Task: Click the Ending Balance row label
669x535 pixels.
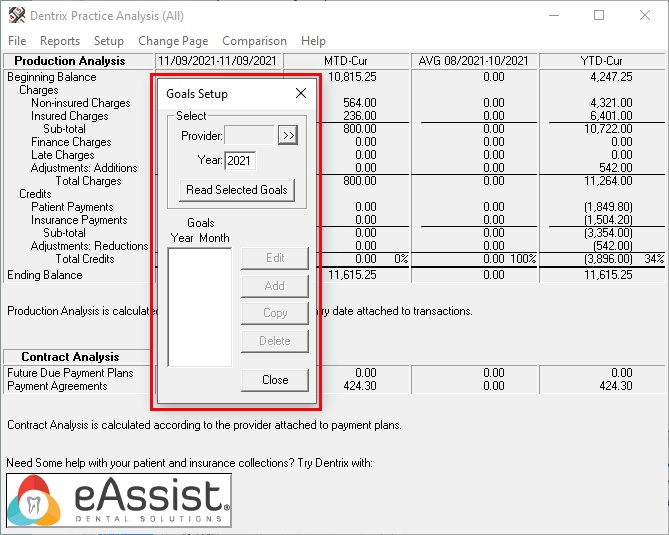Action: click(45, 275)
